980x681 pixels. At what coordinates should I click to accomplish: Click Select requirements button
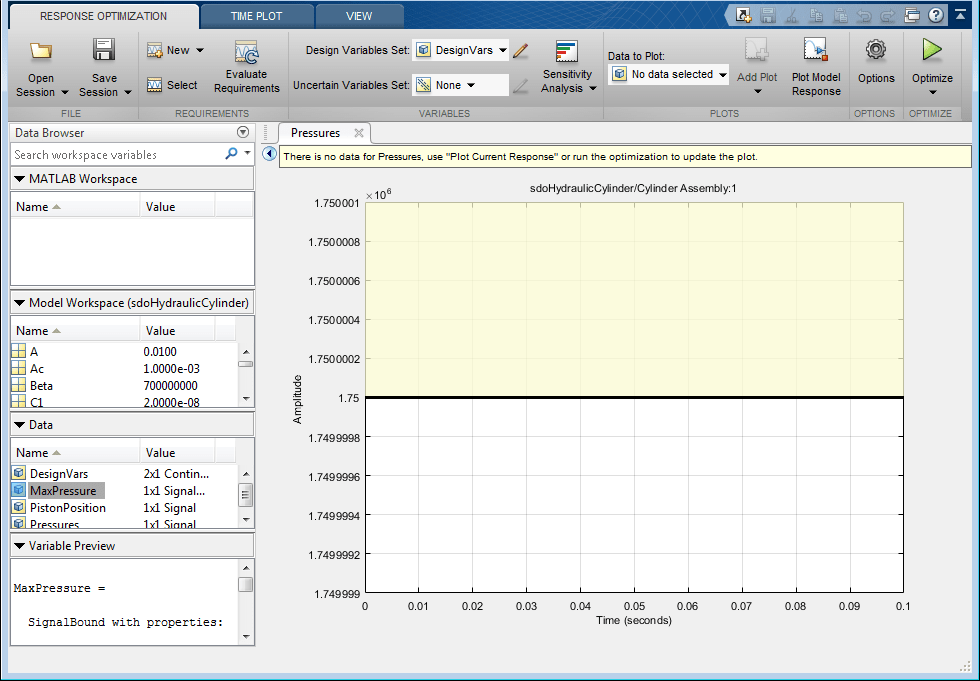tap(172, 85)
